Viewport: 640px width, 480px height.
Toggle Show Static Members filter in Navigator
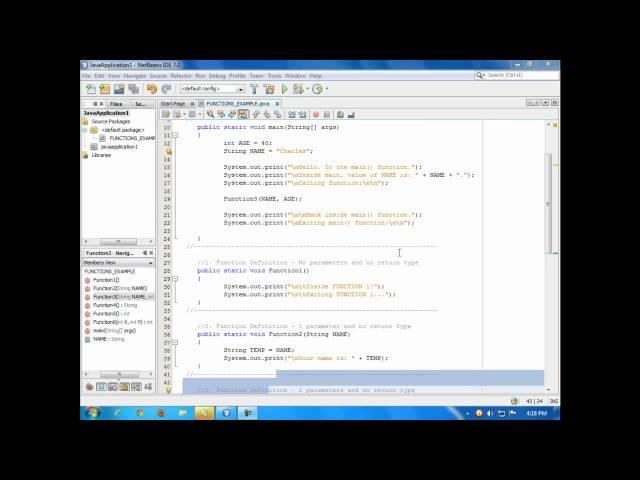(x=113, y=386)
